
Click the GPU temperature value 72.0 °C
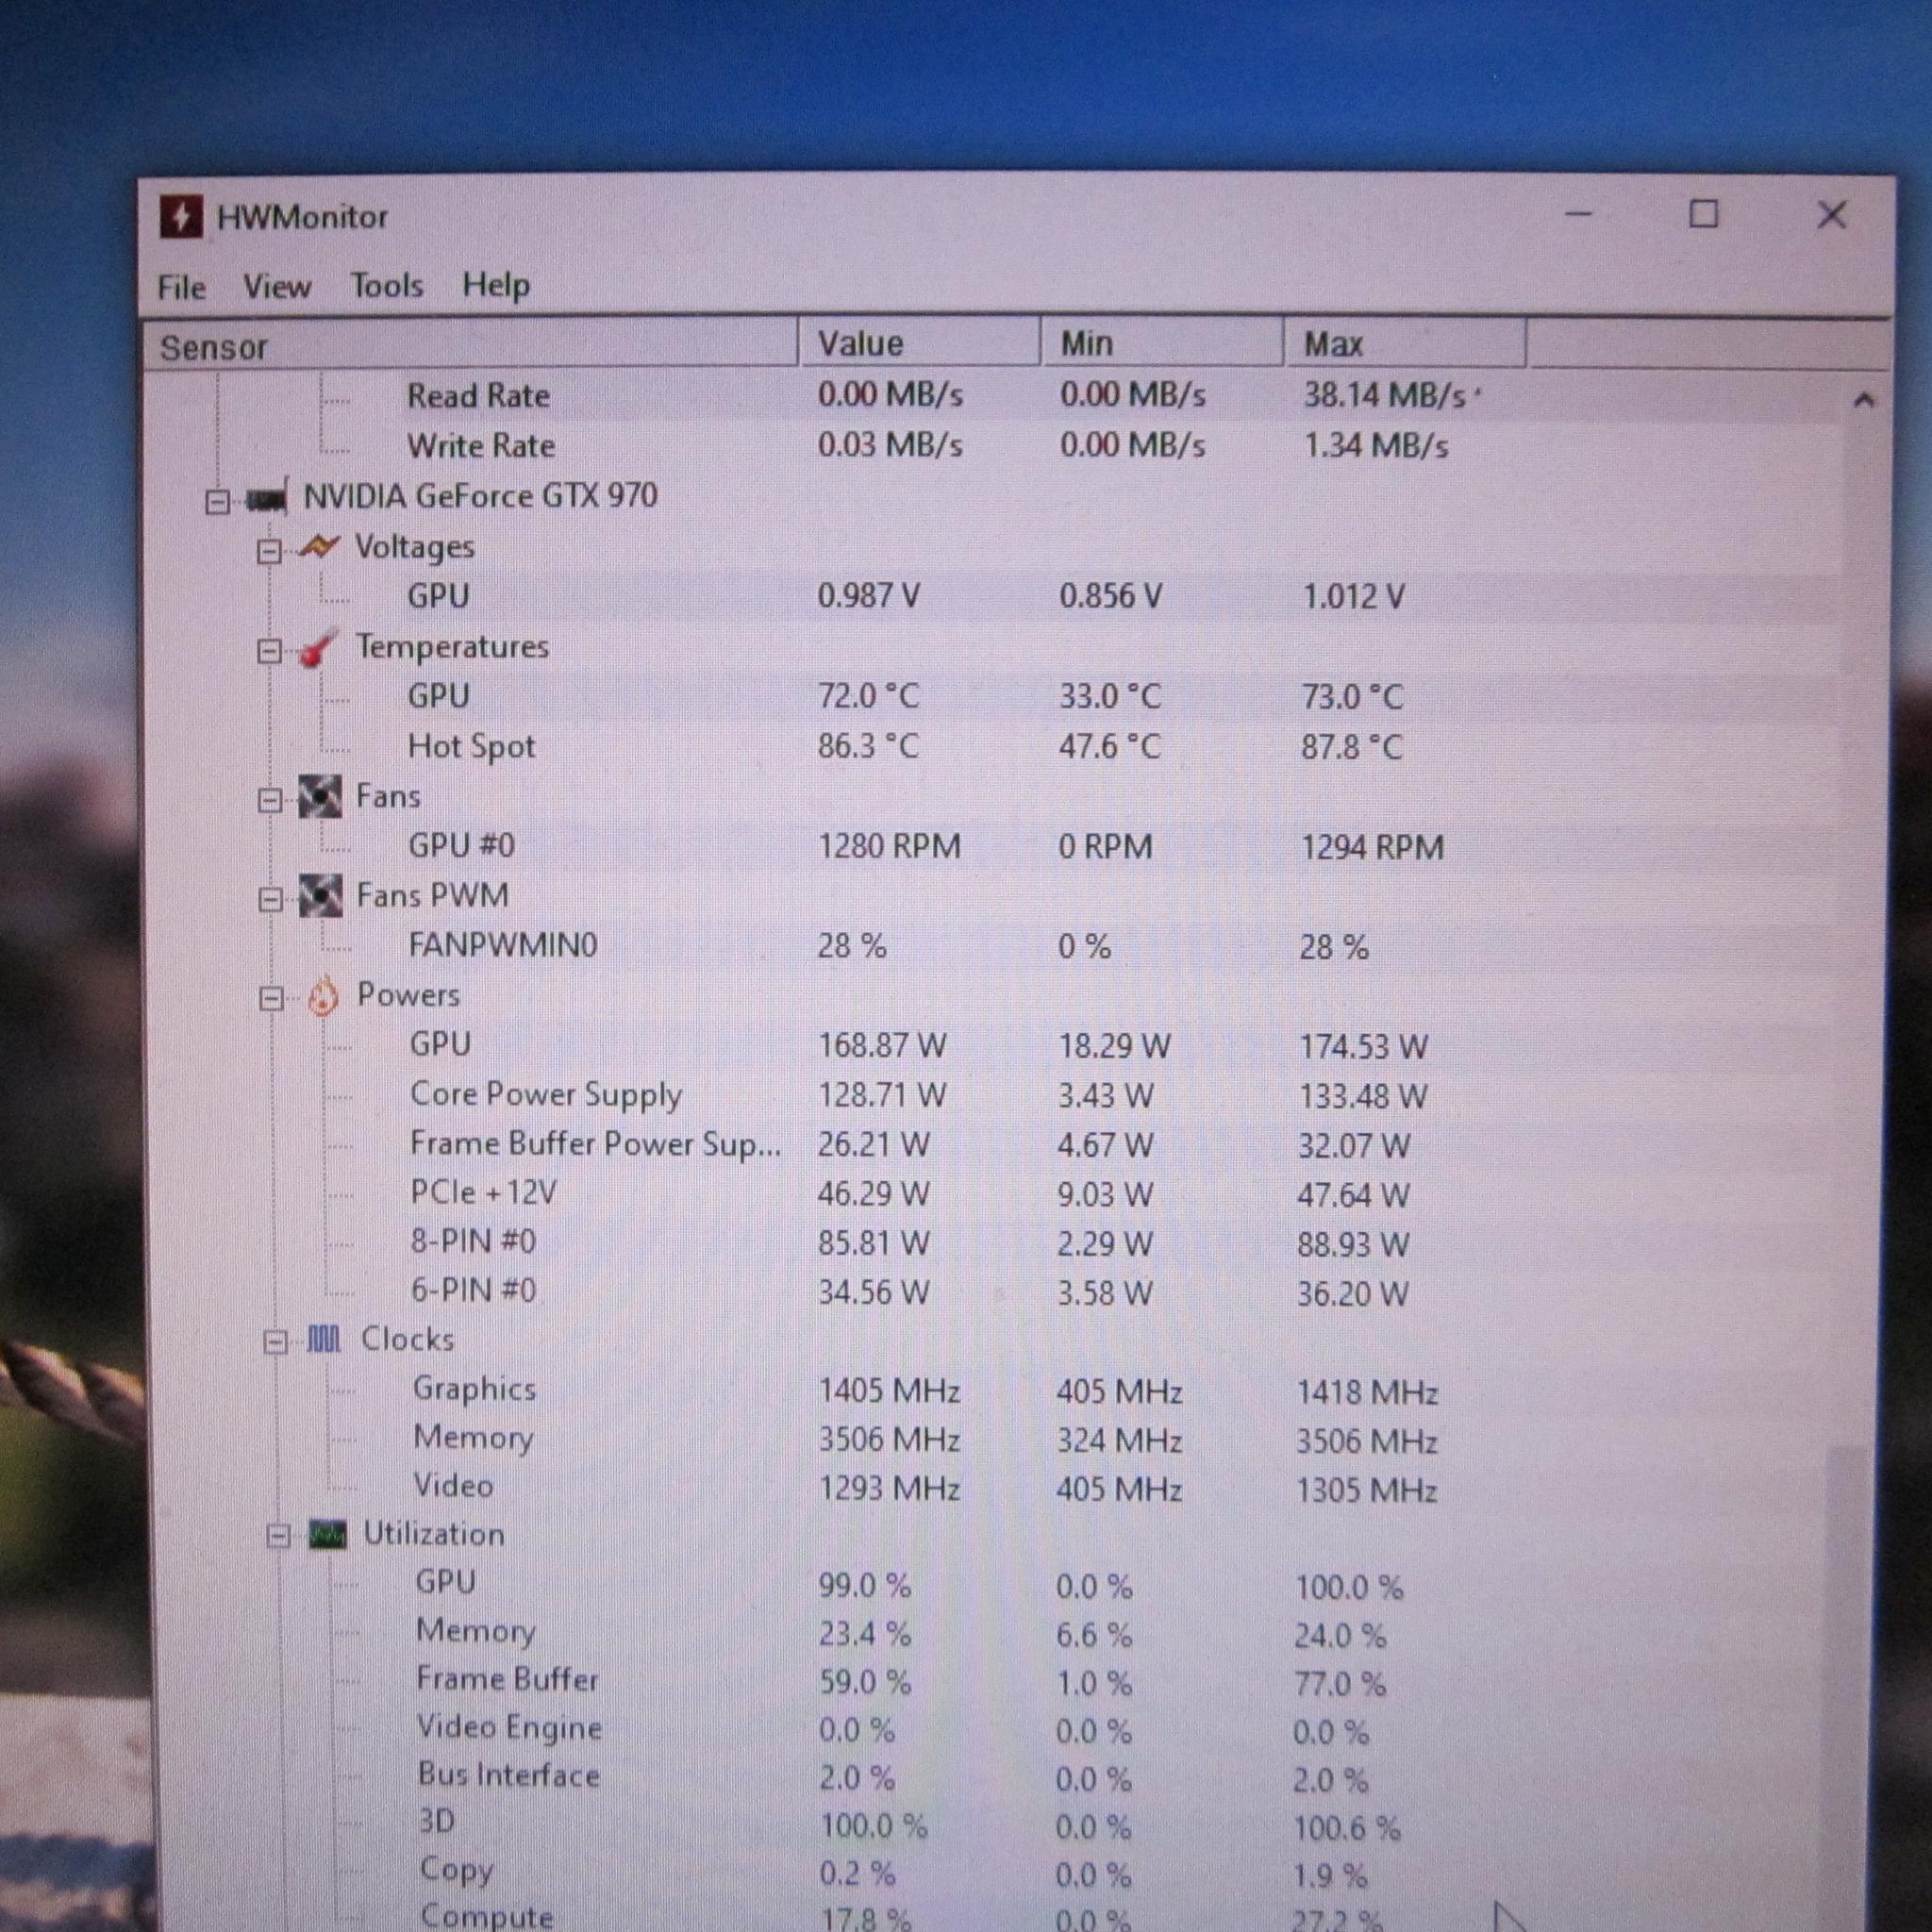(868, 696)
